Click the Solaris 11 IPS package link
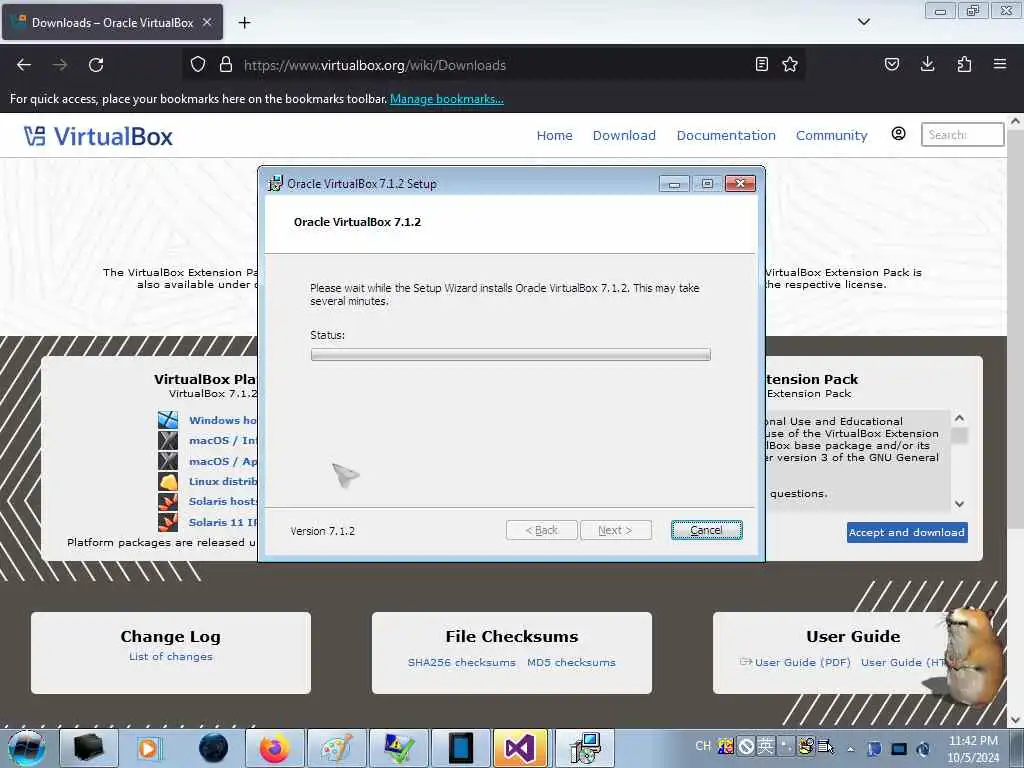The height and width of the screenshot is (768, 1024). point(223,522)
